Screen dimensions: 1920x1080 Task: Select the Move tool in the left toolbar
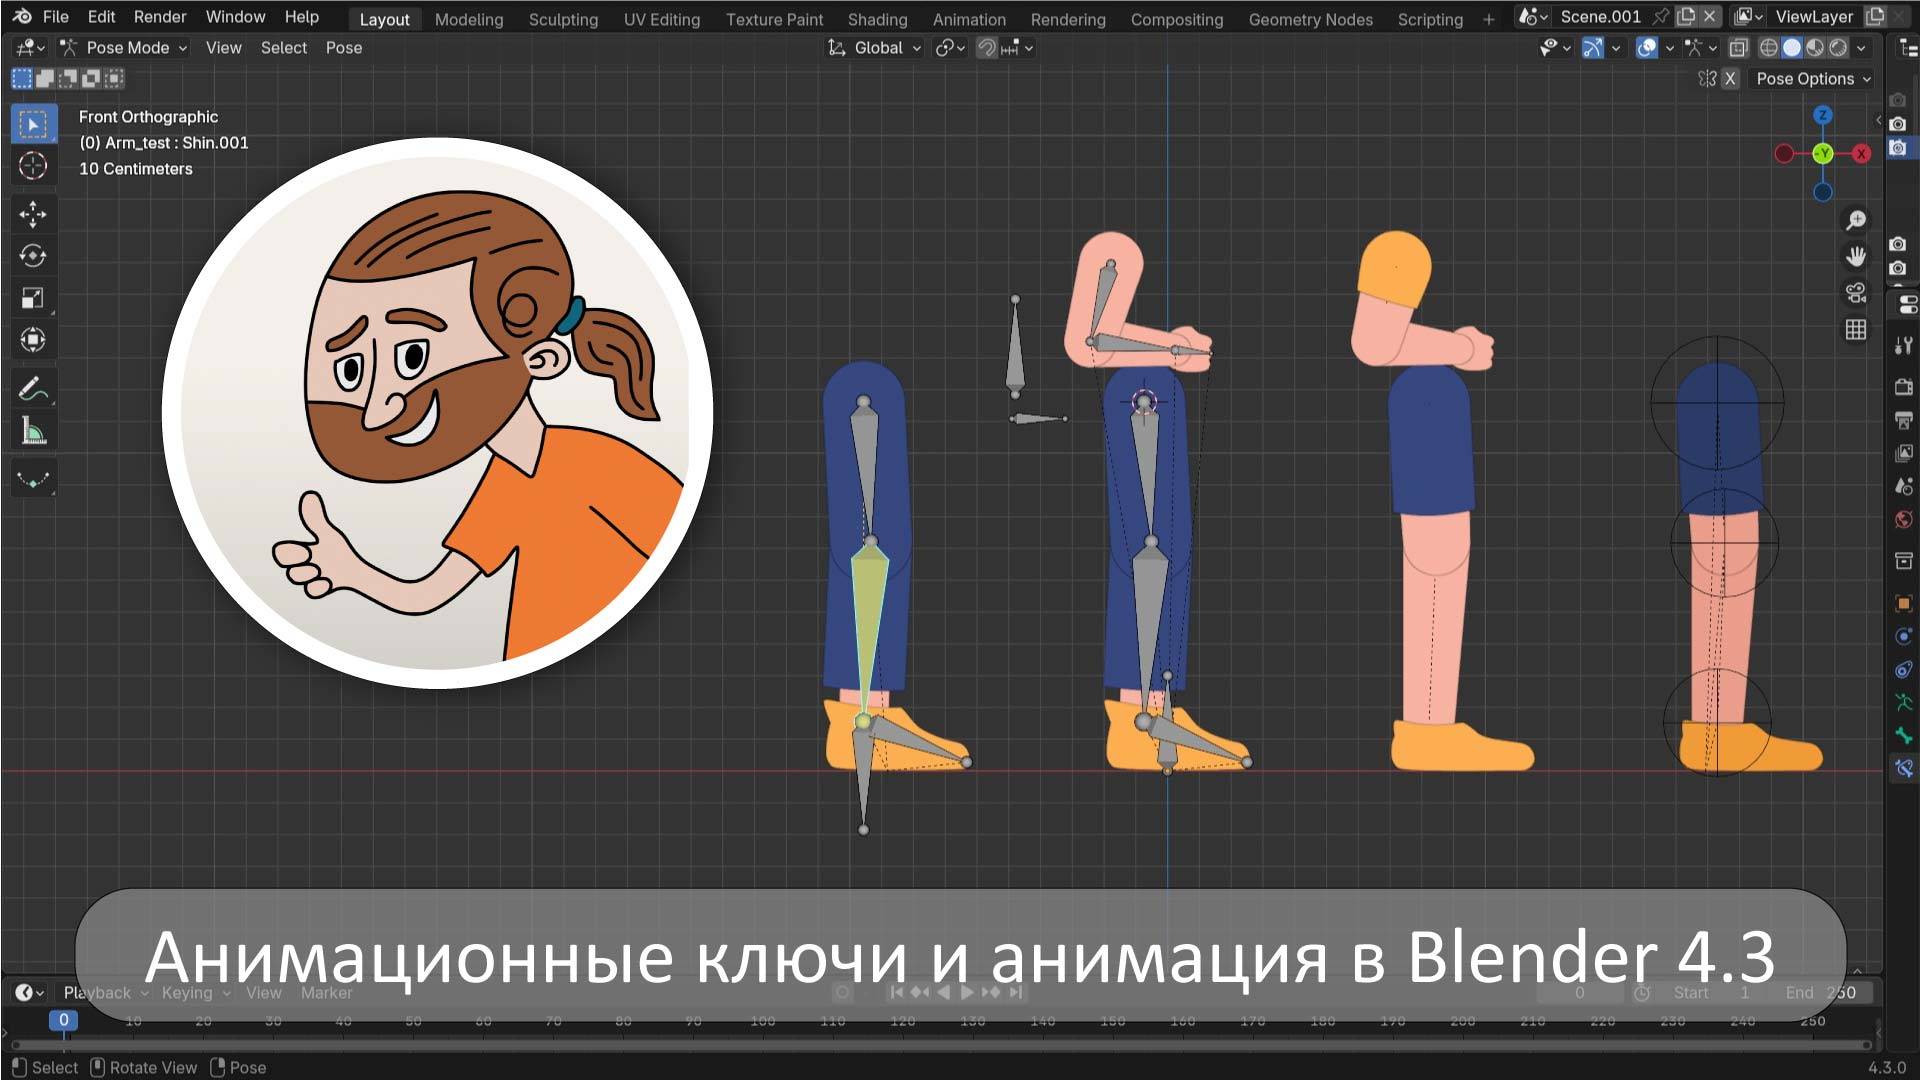point(33,214)
